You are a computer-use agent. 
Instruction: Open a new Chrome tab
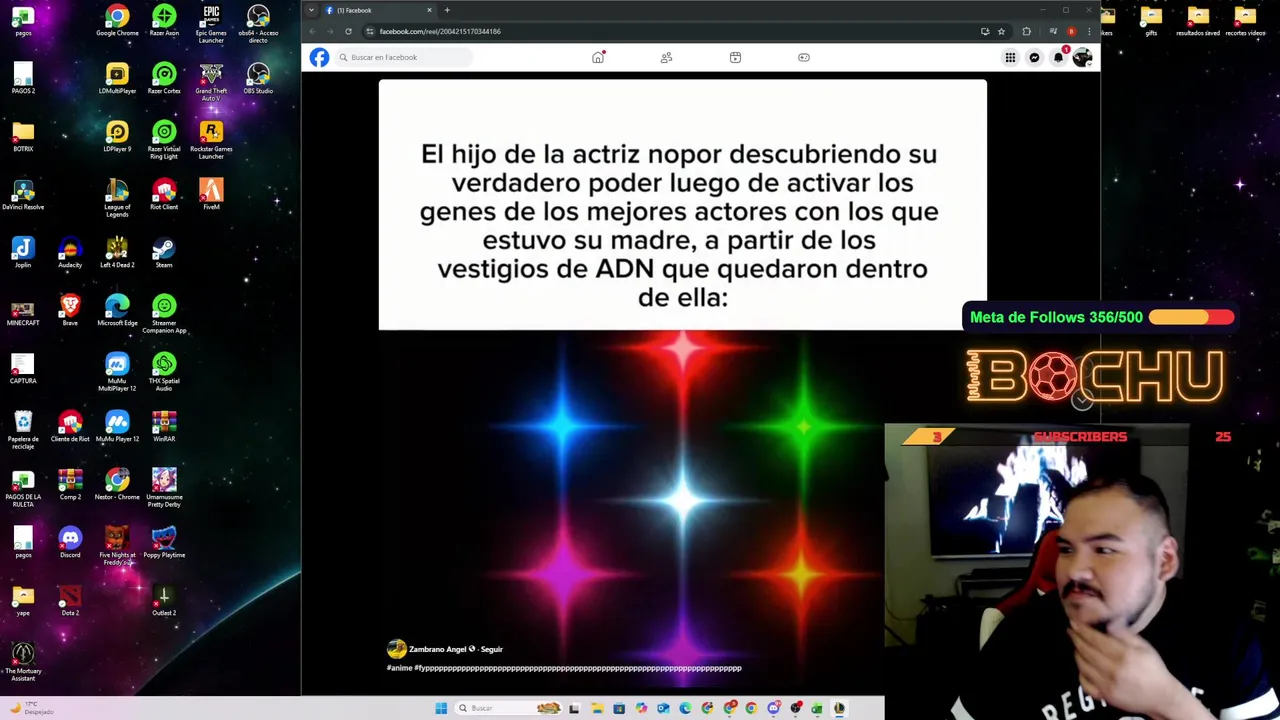pyautogui.click(x=447, y=10)
